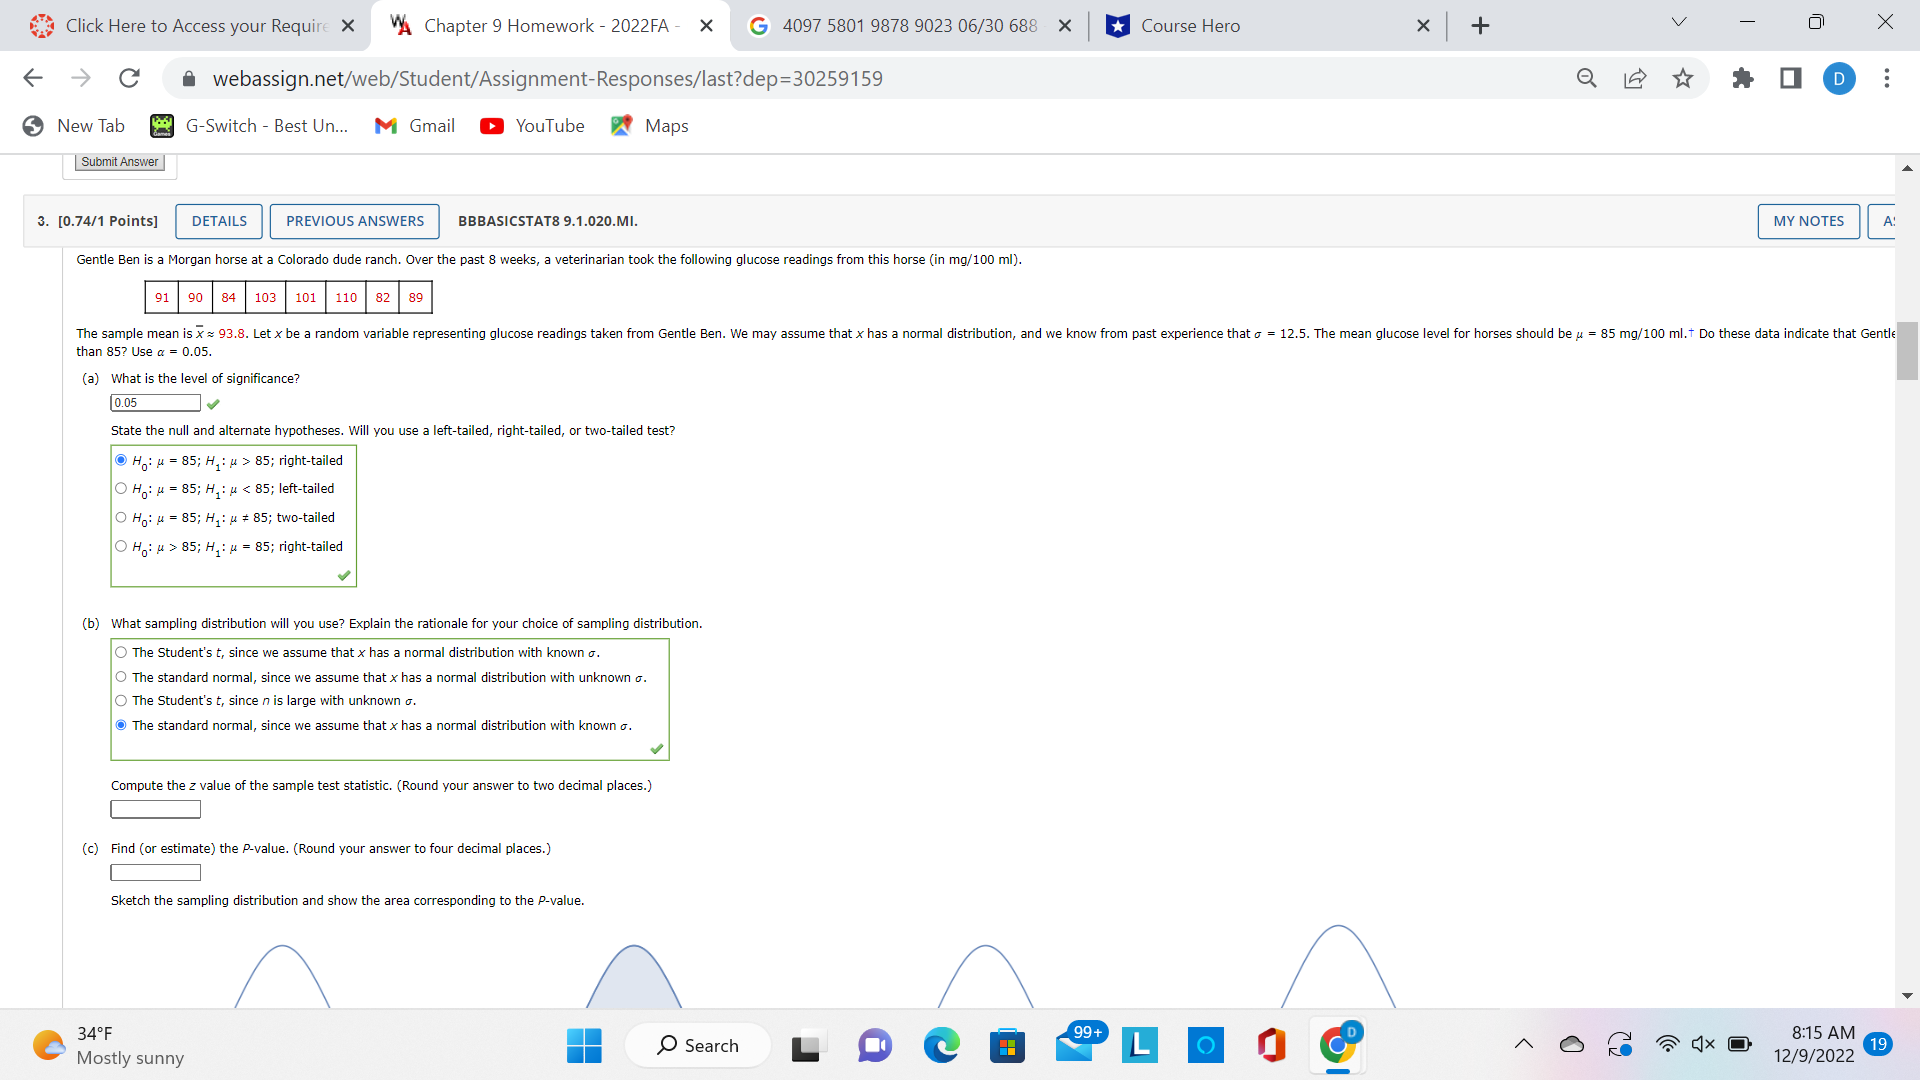Open Chrome side panel icon

[x=1791, y=78]
